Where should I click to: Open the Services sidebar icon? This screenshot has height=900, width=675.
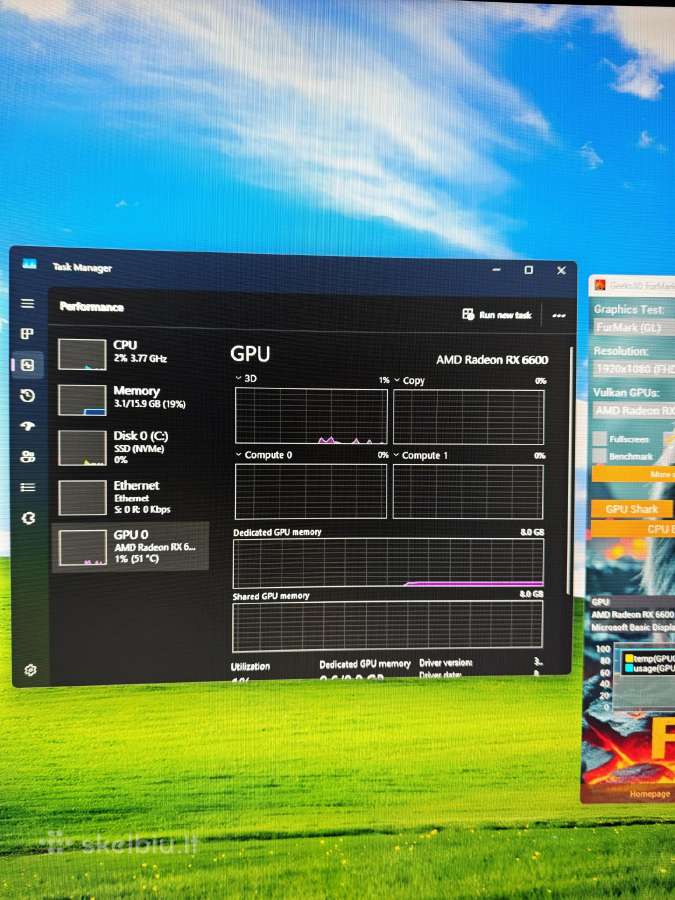[28, 518]
